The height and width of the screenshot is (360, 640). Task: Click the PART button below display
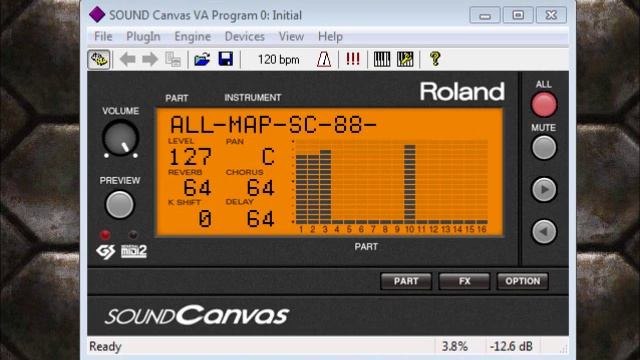click(x=406, y=281)
